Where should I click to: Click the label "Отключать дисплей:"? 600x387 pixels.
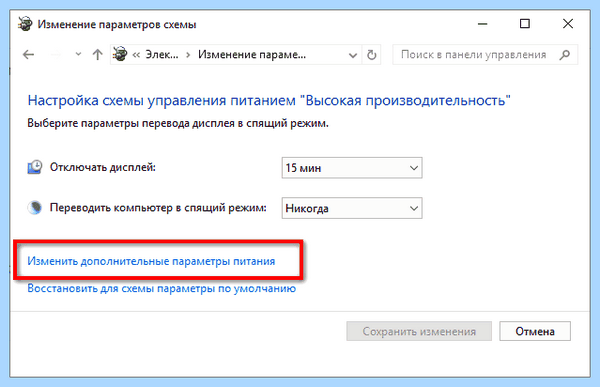[103, 167]
